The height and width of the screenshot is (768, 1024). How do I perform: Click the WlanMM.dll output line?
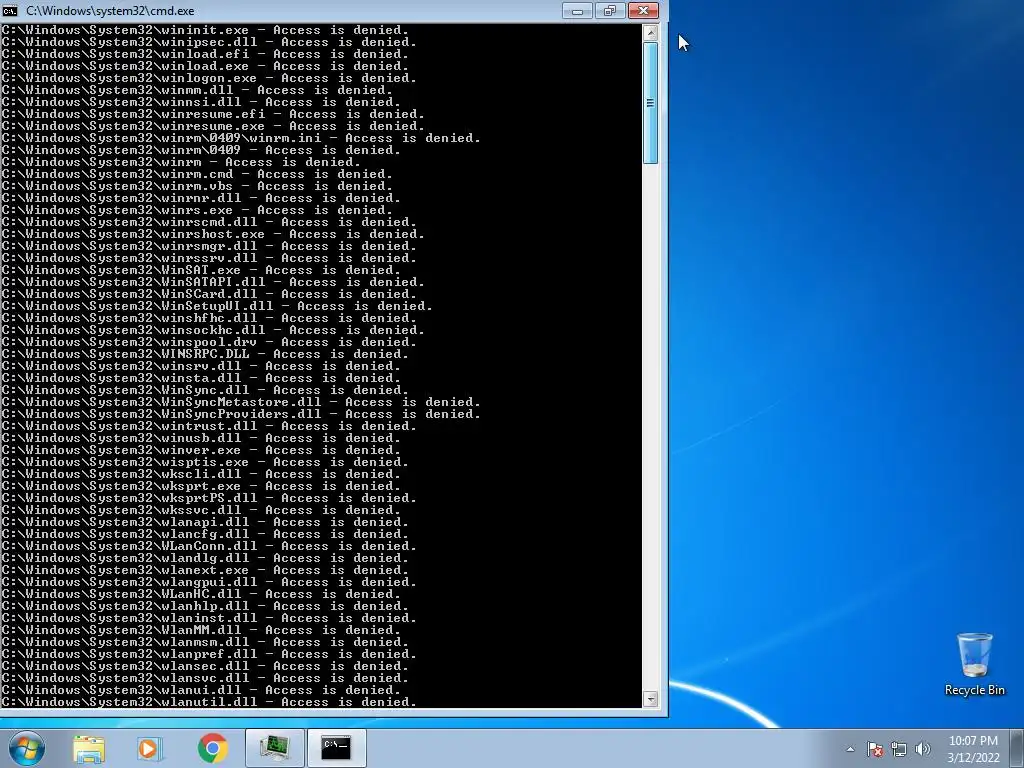click(200, 630)
